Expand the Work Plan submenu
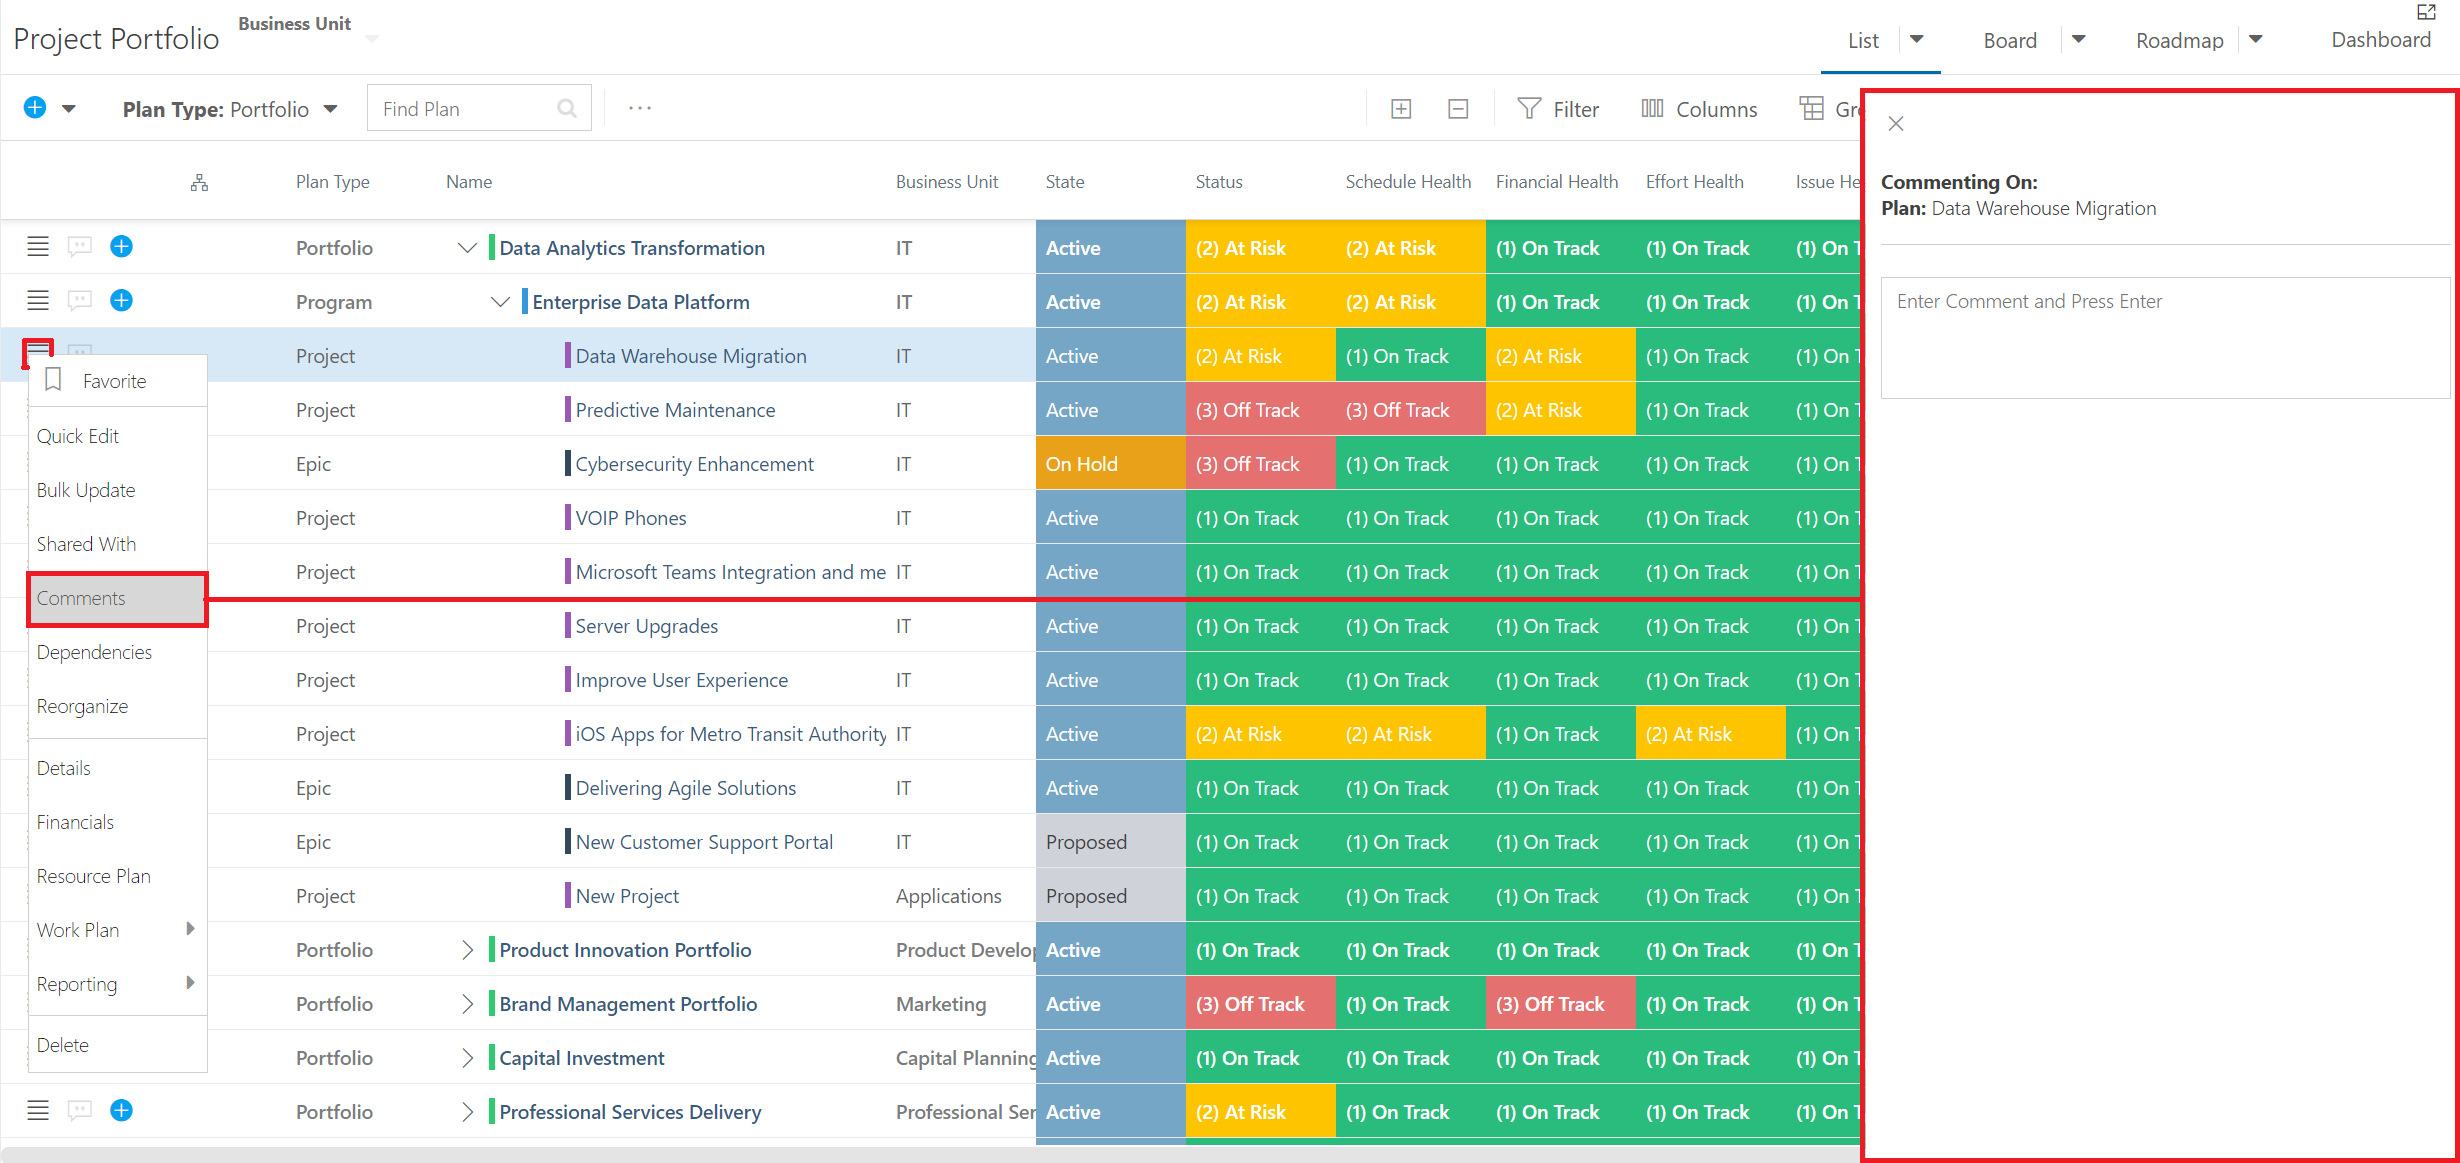Image resolution: width=2460 pixels, height=1163 pixels. point(118,930)
